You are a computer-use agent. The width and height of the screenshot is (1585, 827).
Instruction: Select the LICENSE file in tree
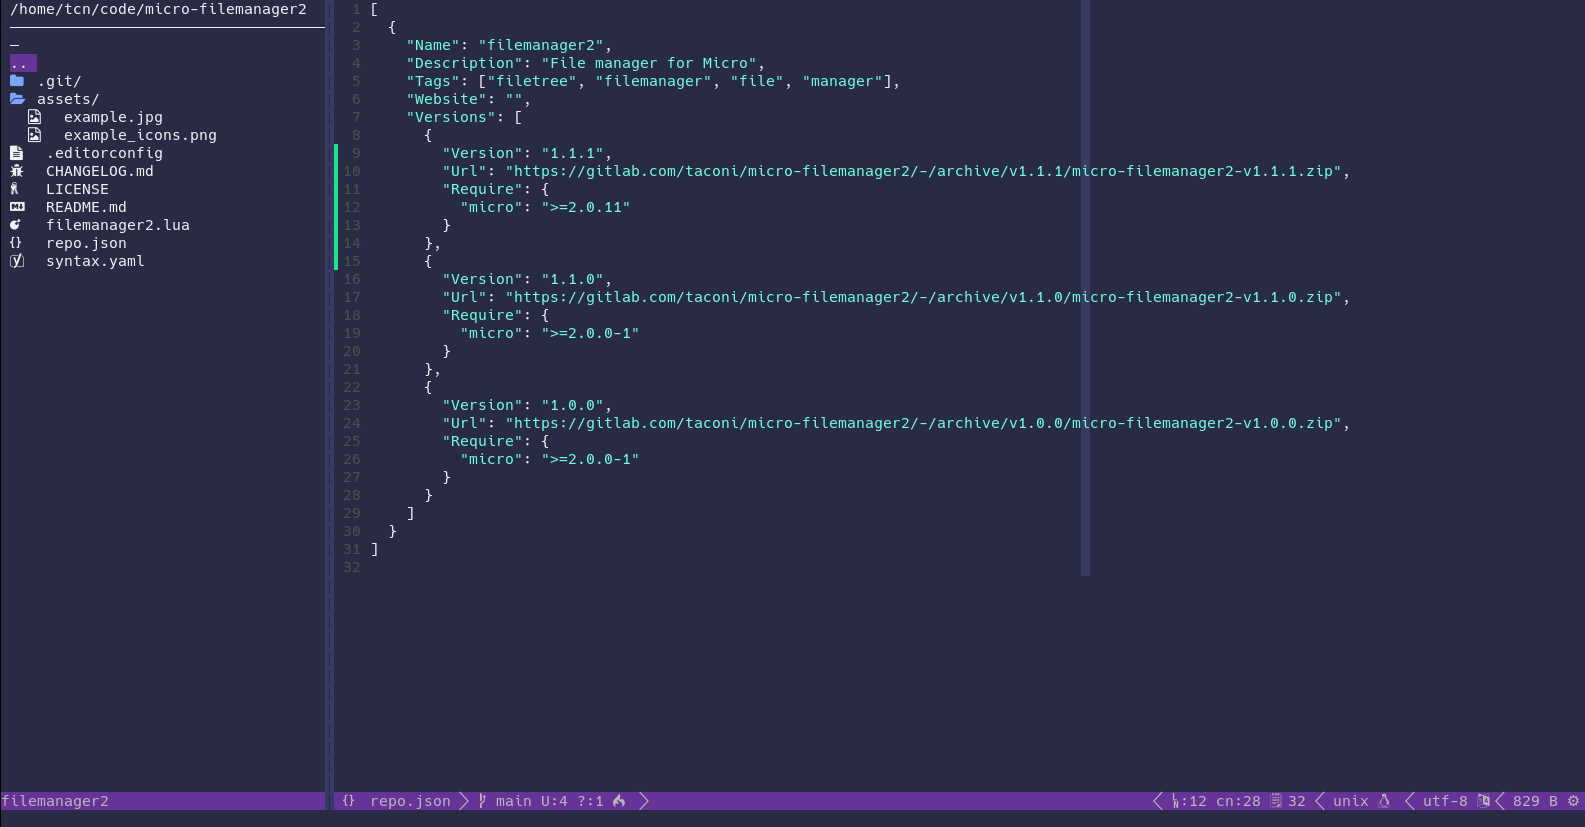[77, 189]
